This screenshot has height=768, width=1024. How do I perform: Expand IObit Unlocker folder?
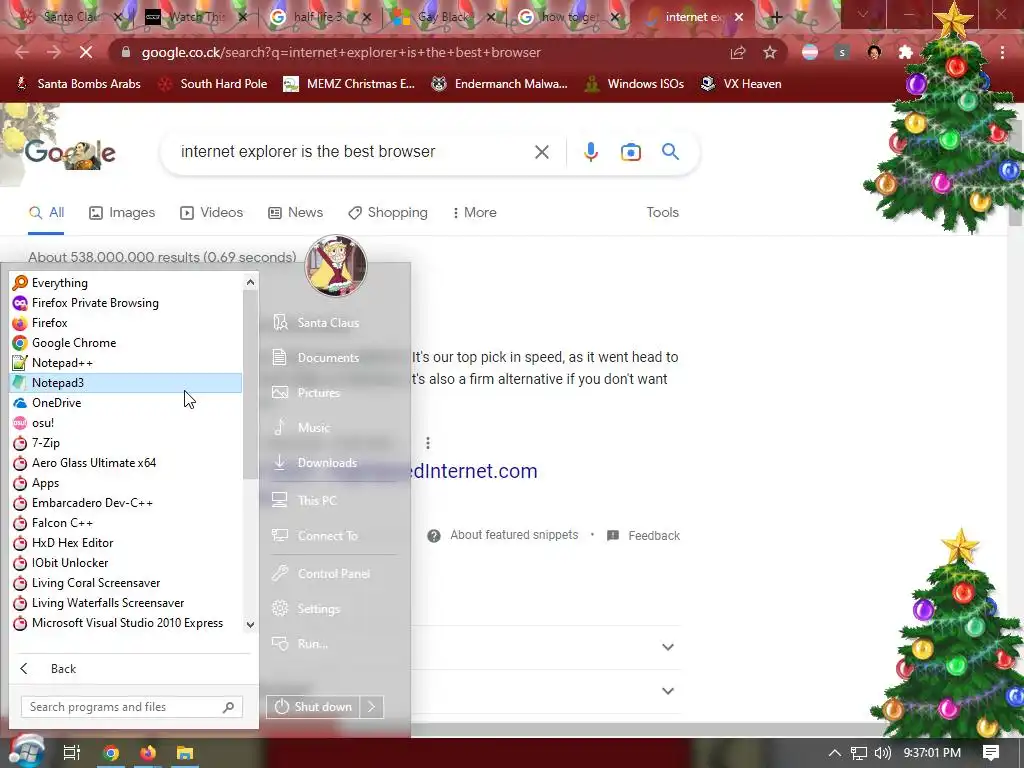pos(125,563)
